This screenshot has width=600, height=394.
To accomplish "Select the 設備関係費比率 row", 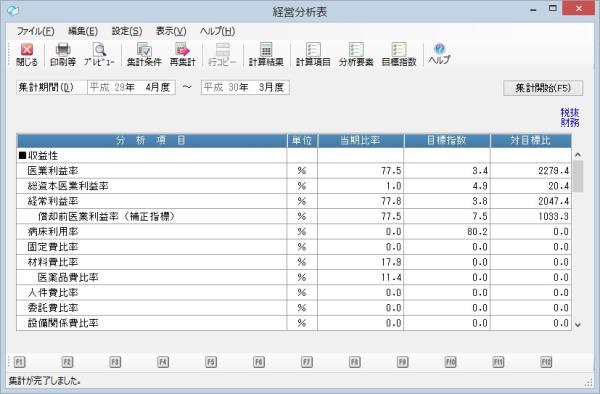I will tap(294, 323).
